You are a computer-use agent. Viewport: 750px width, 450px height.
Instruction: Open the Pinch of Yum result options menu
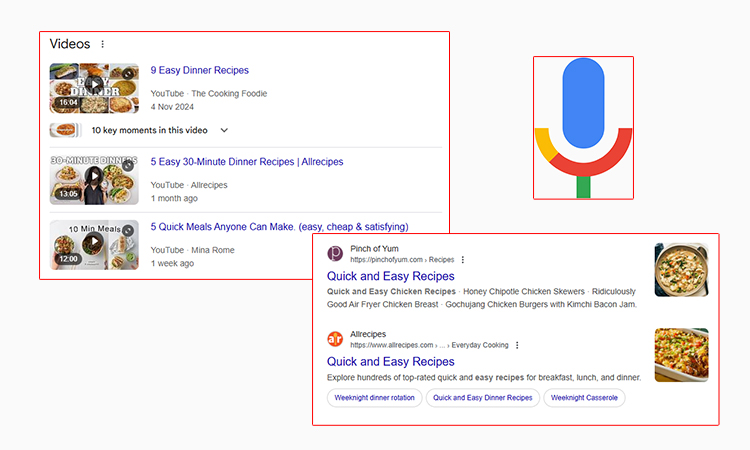pyautogui.click(x=463, y=260)
